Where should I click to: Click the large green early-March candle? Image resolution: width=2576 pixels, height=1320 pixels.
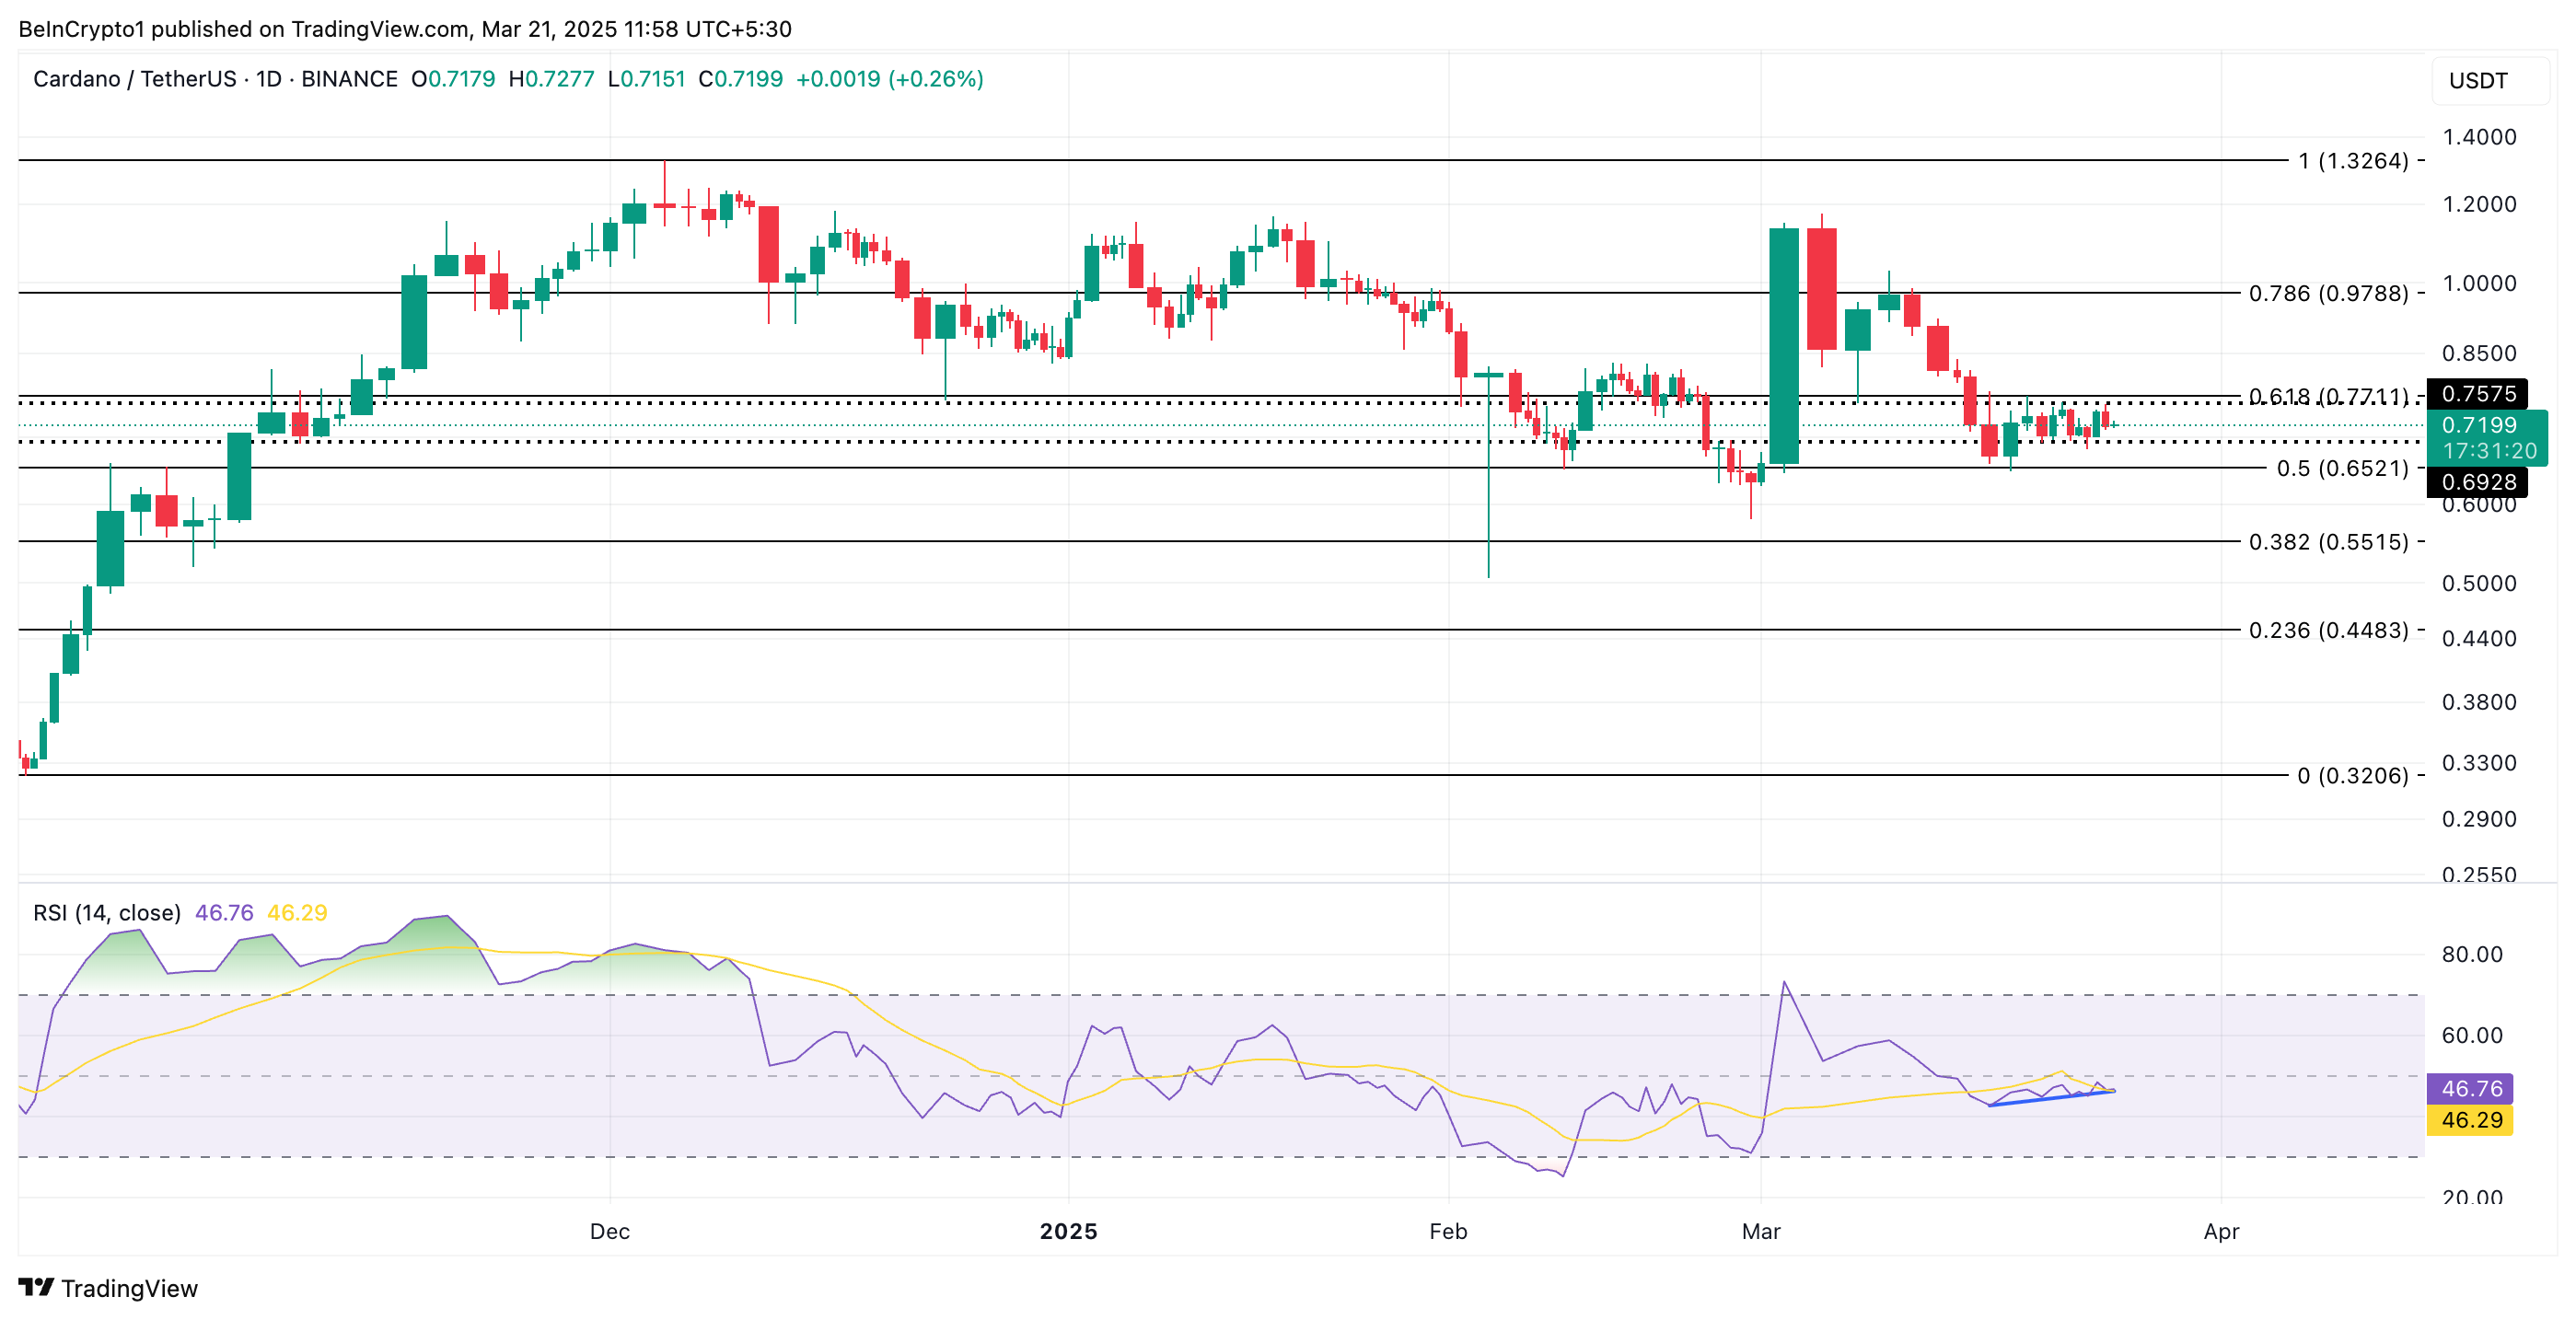(x=1783, y=345)
